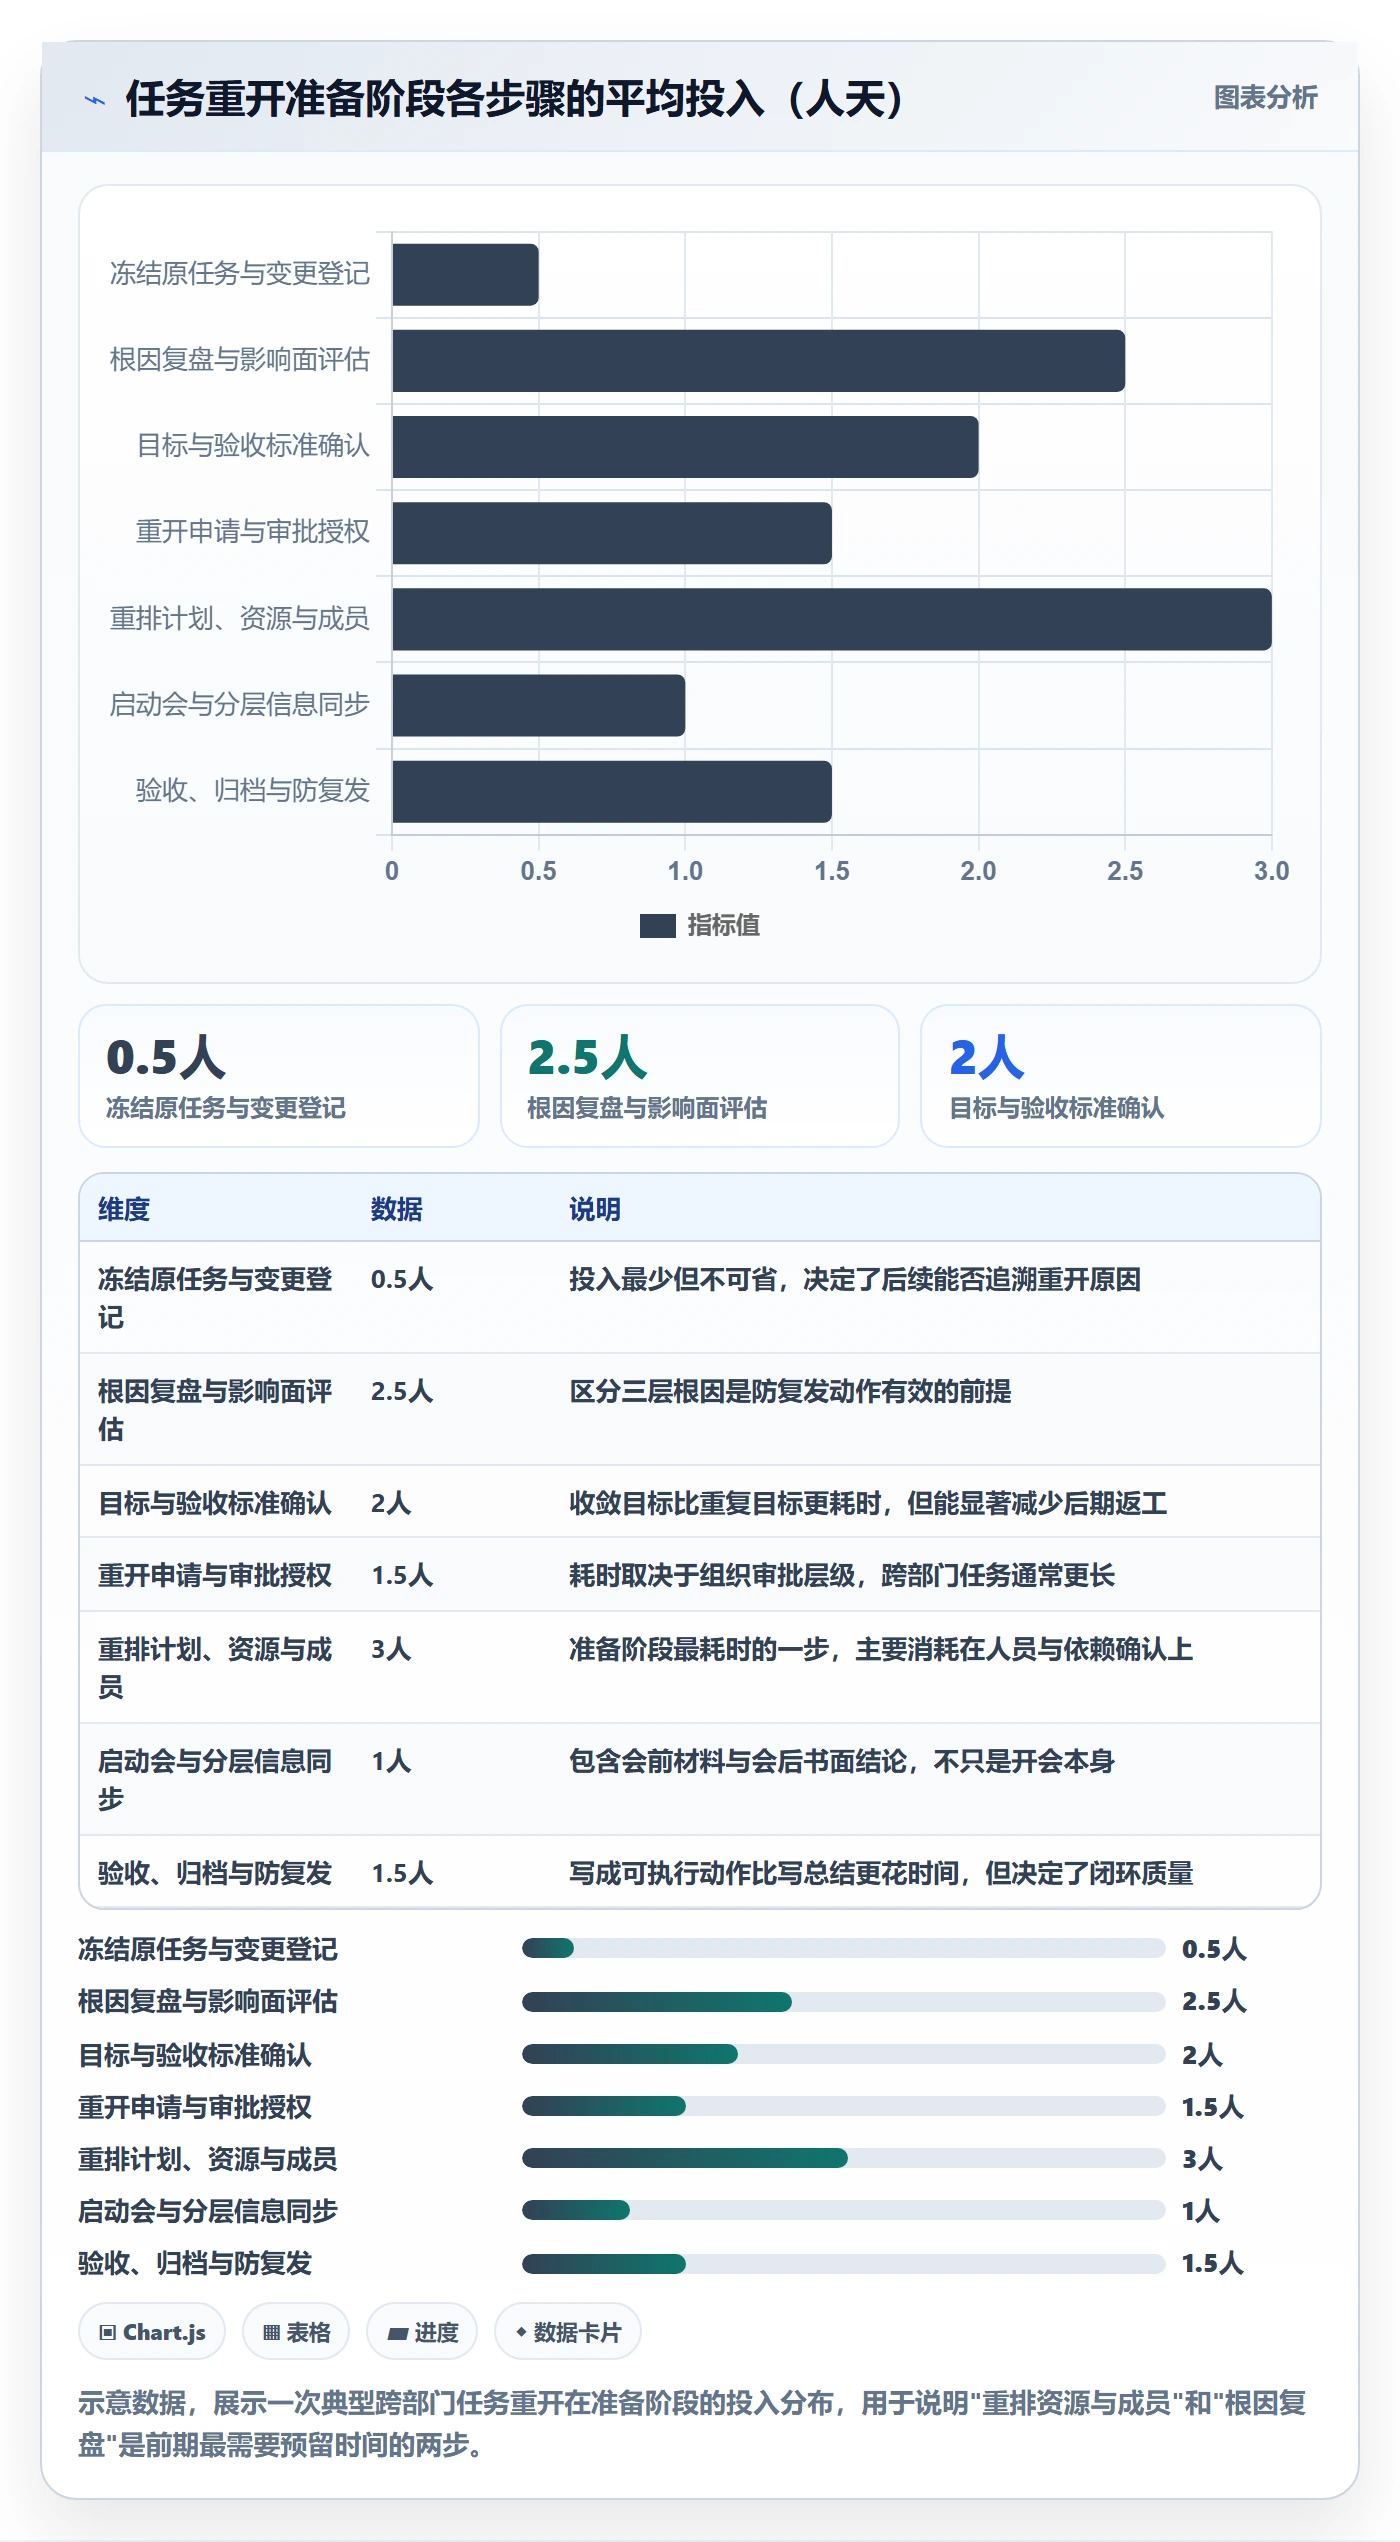Click the progress bar for 冻结原任务与变更登记
Image resolution: width=1400 pixels, height=2542 pixels.
point(844,1948)
